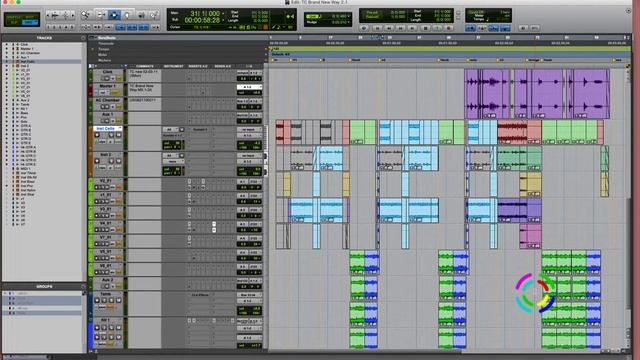This screenshot has width=640, height=360.
Task: Select the Pencil tool
Action: coord(154,15)
